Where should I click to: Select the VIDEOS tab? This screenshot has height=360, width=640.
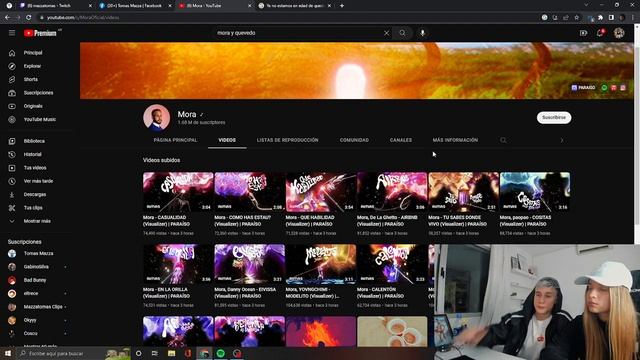[227, 140]
